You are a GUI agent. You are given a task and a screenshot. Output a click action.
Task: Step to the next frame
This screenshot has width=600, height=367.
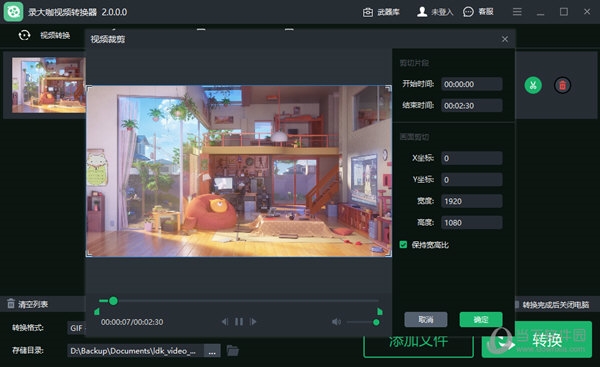253,322
